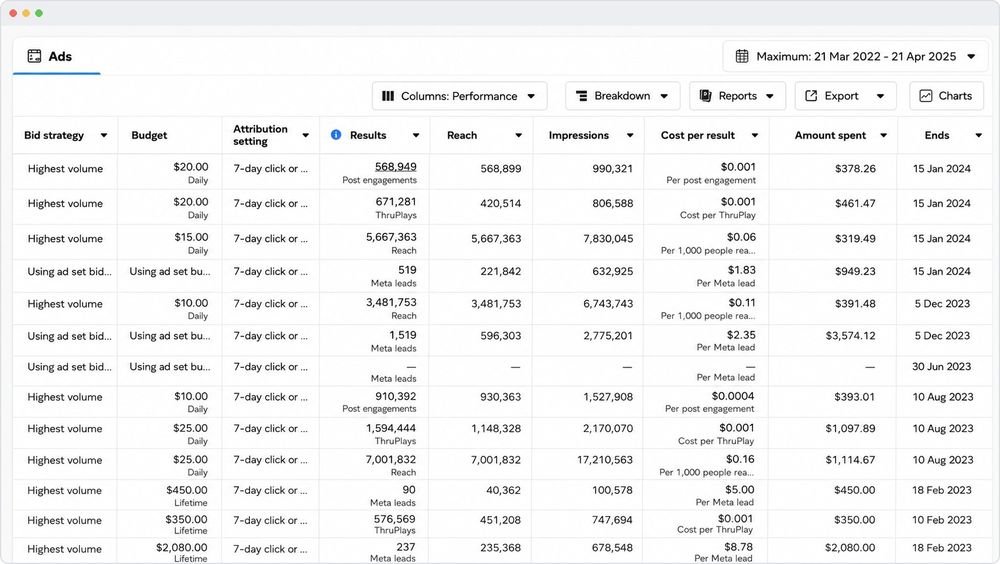Open Ends column menu arrow
This screenshot has height=564, width=1000.
click(x=978, y=135)
